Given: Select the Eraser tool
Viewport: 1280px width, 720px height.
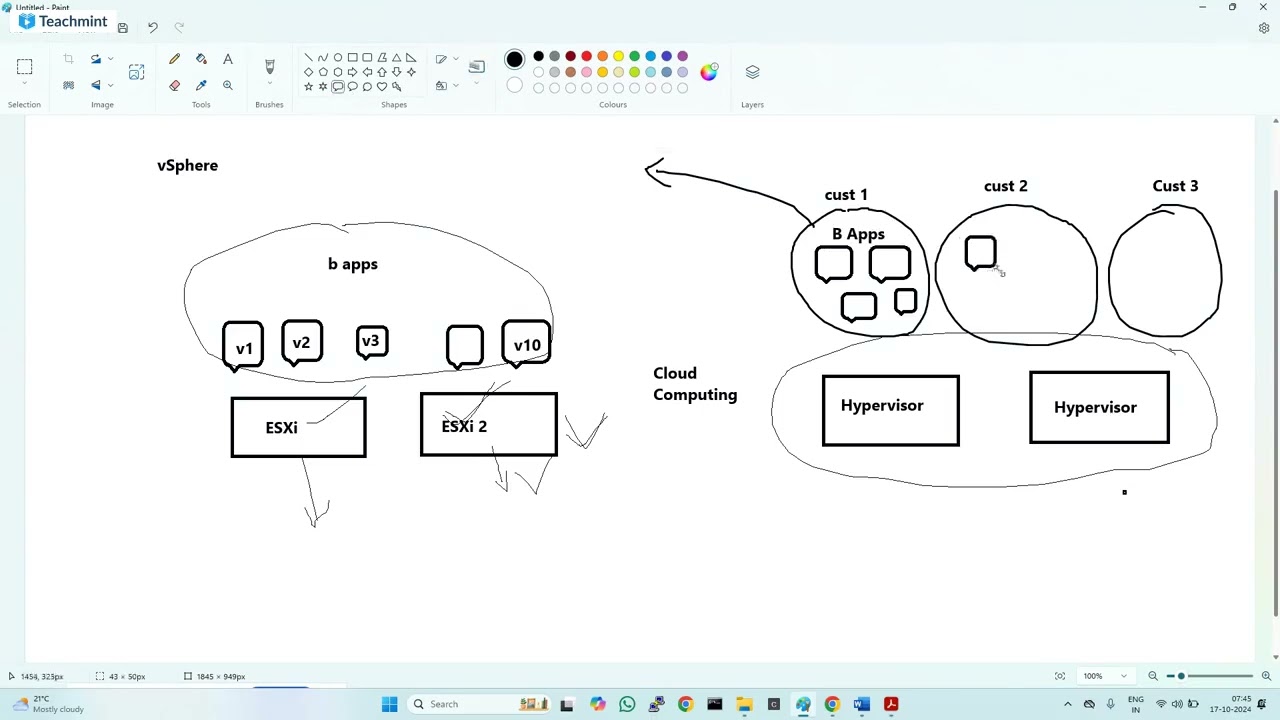Looking at the screenshot, I should (174, 85).
